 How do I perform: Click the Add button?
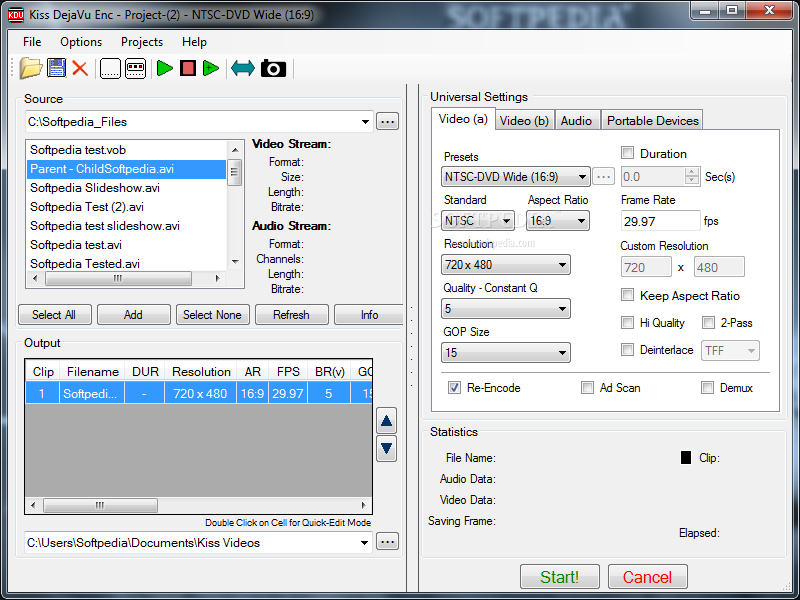click(x=134, y=315)
